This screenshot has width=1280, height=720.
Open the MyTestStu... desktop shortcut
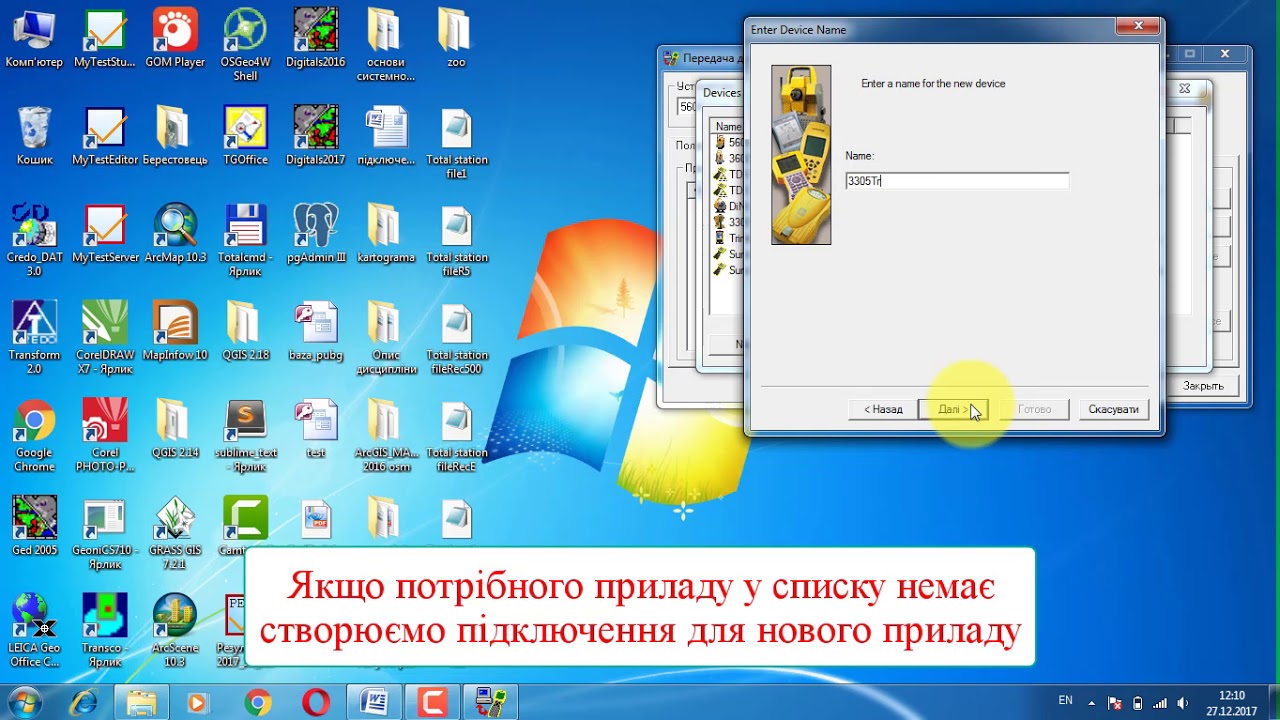tap(104, 39)
